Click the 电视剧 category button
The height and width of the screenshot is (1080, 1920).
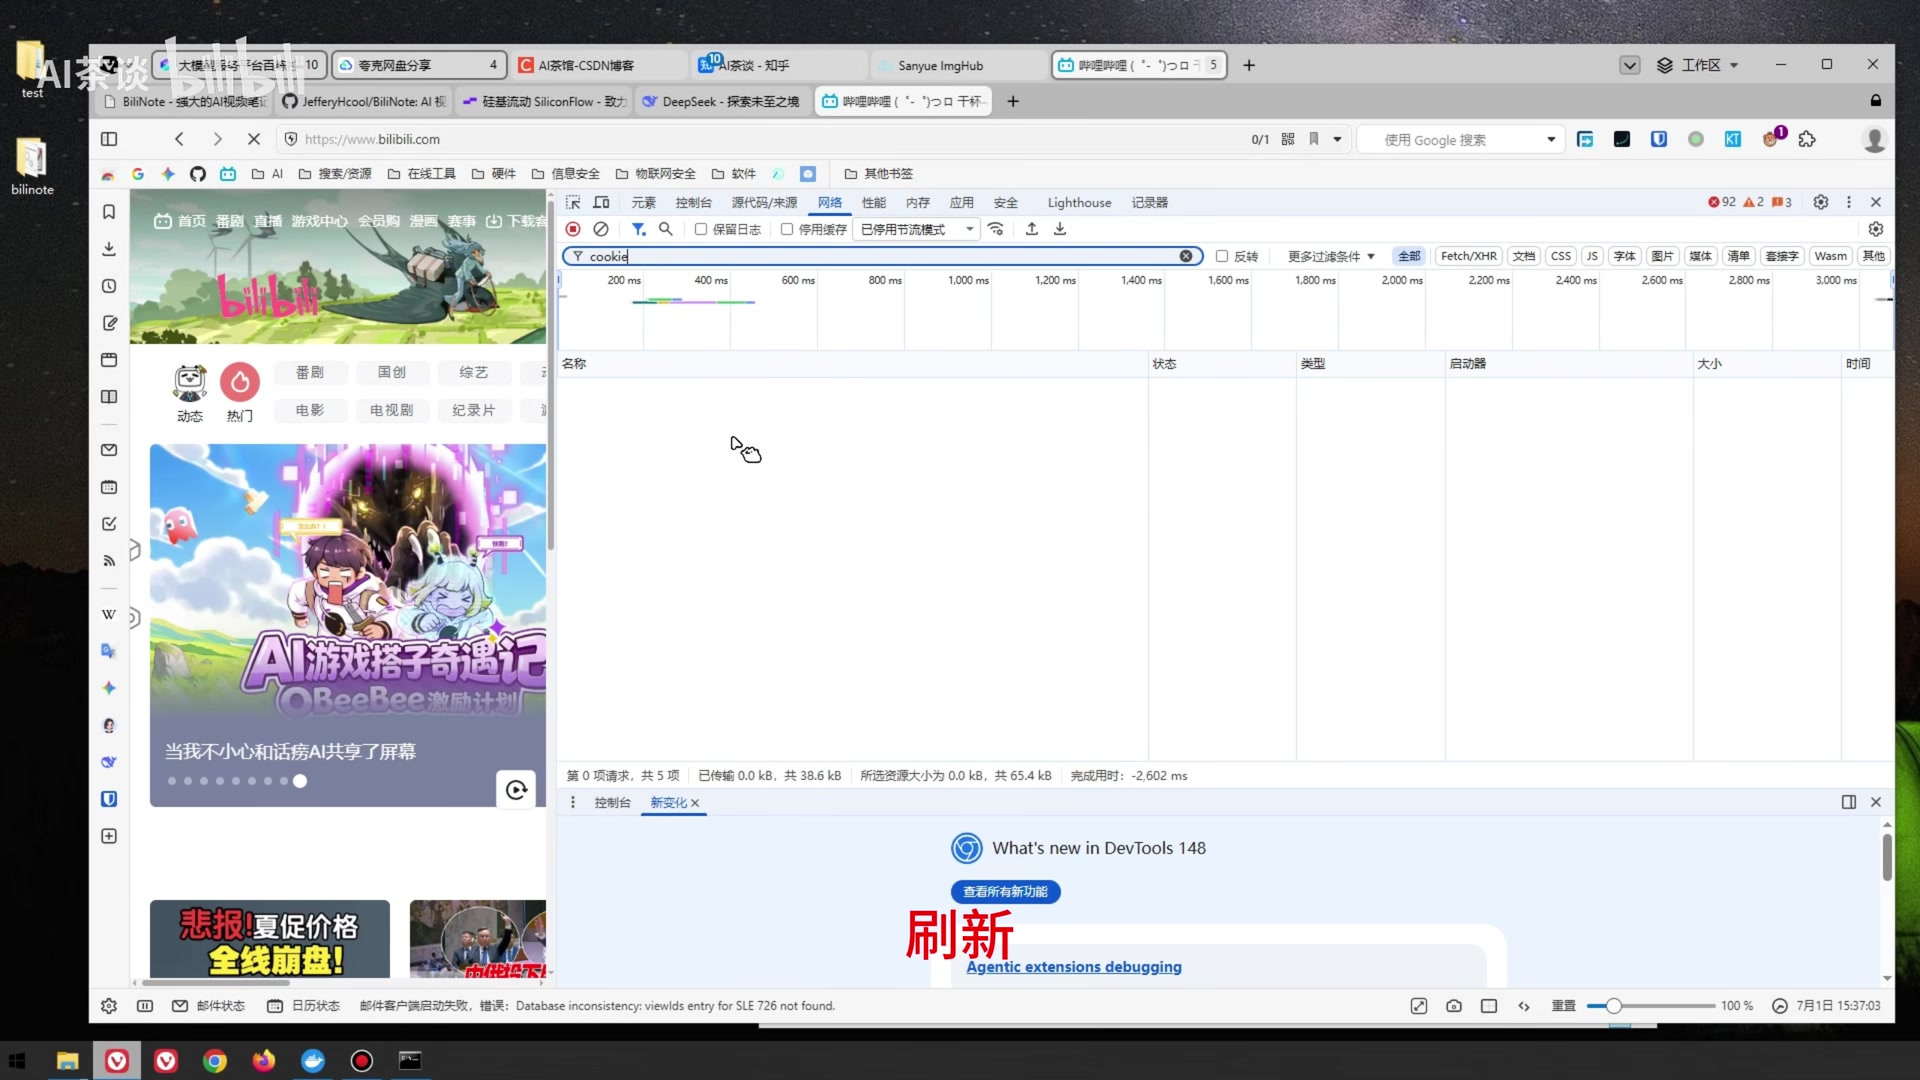click(x=392, y=410)
